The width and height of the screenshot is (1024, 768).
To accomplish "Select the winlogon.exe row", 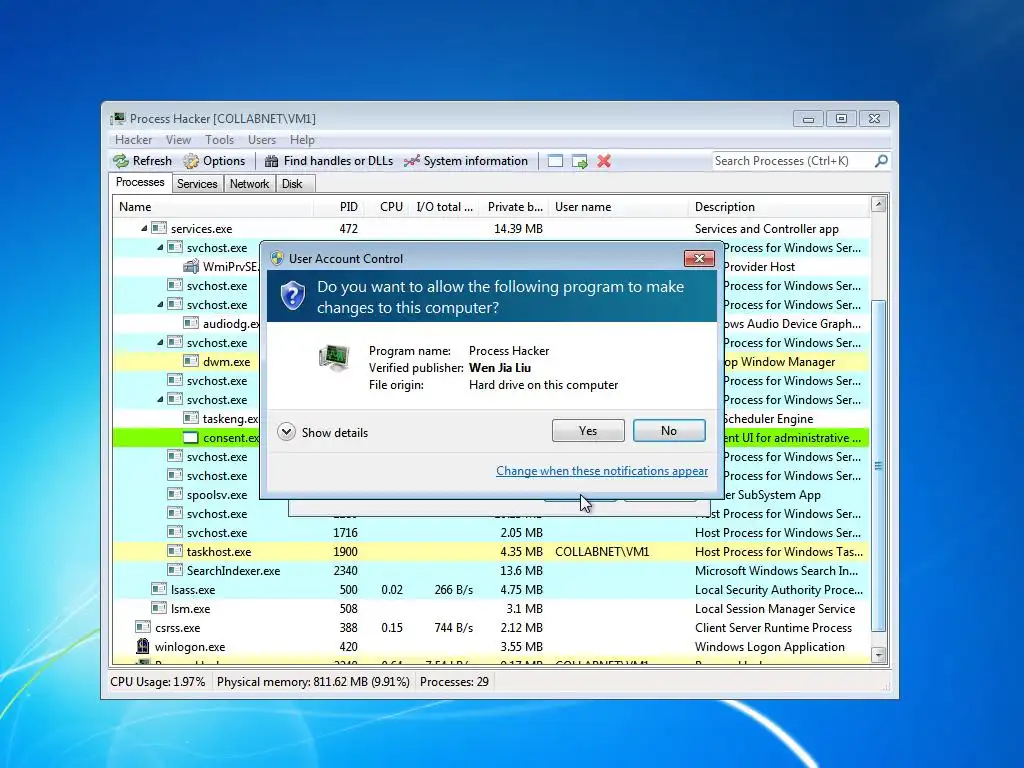I will [x=491, y=647].
